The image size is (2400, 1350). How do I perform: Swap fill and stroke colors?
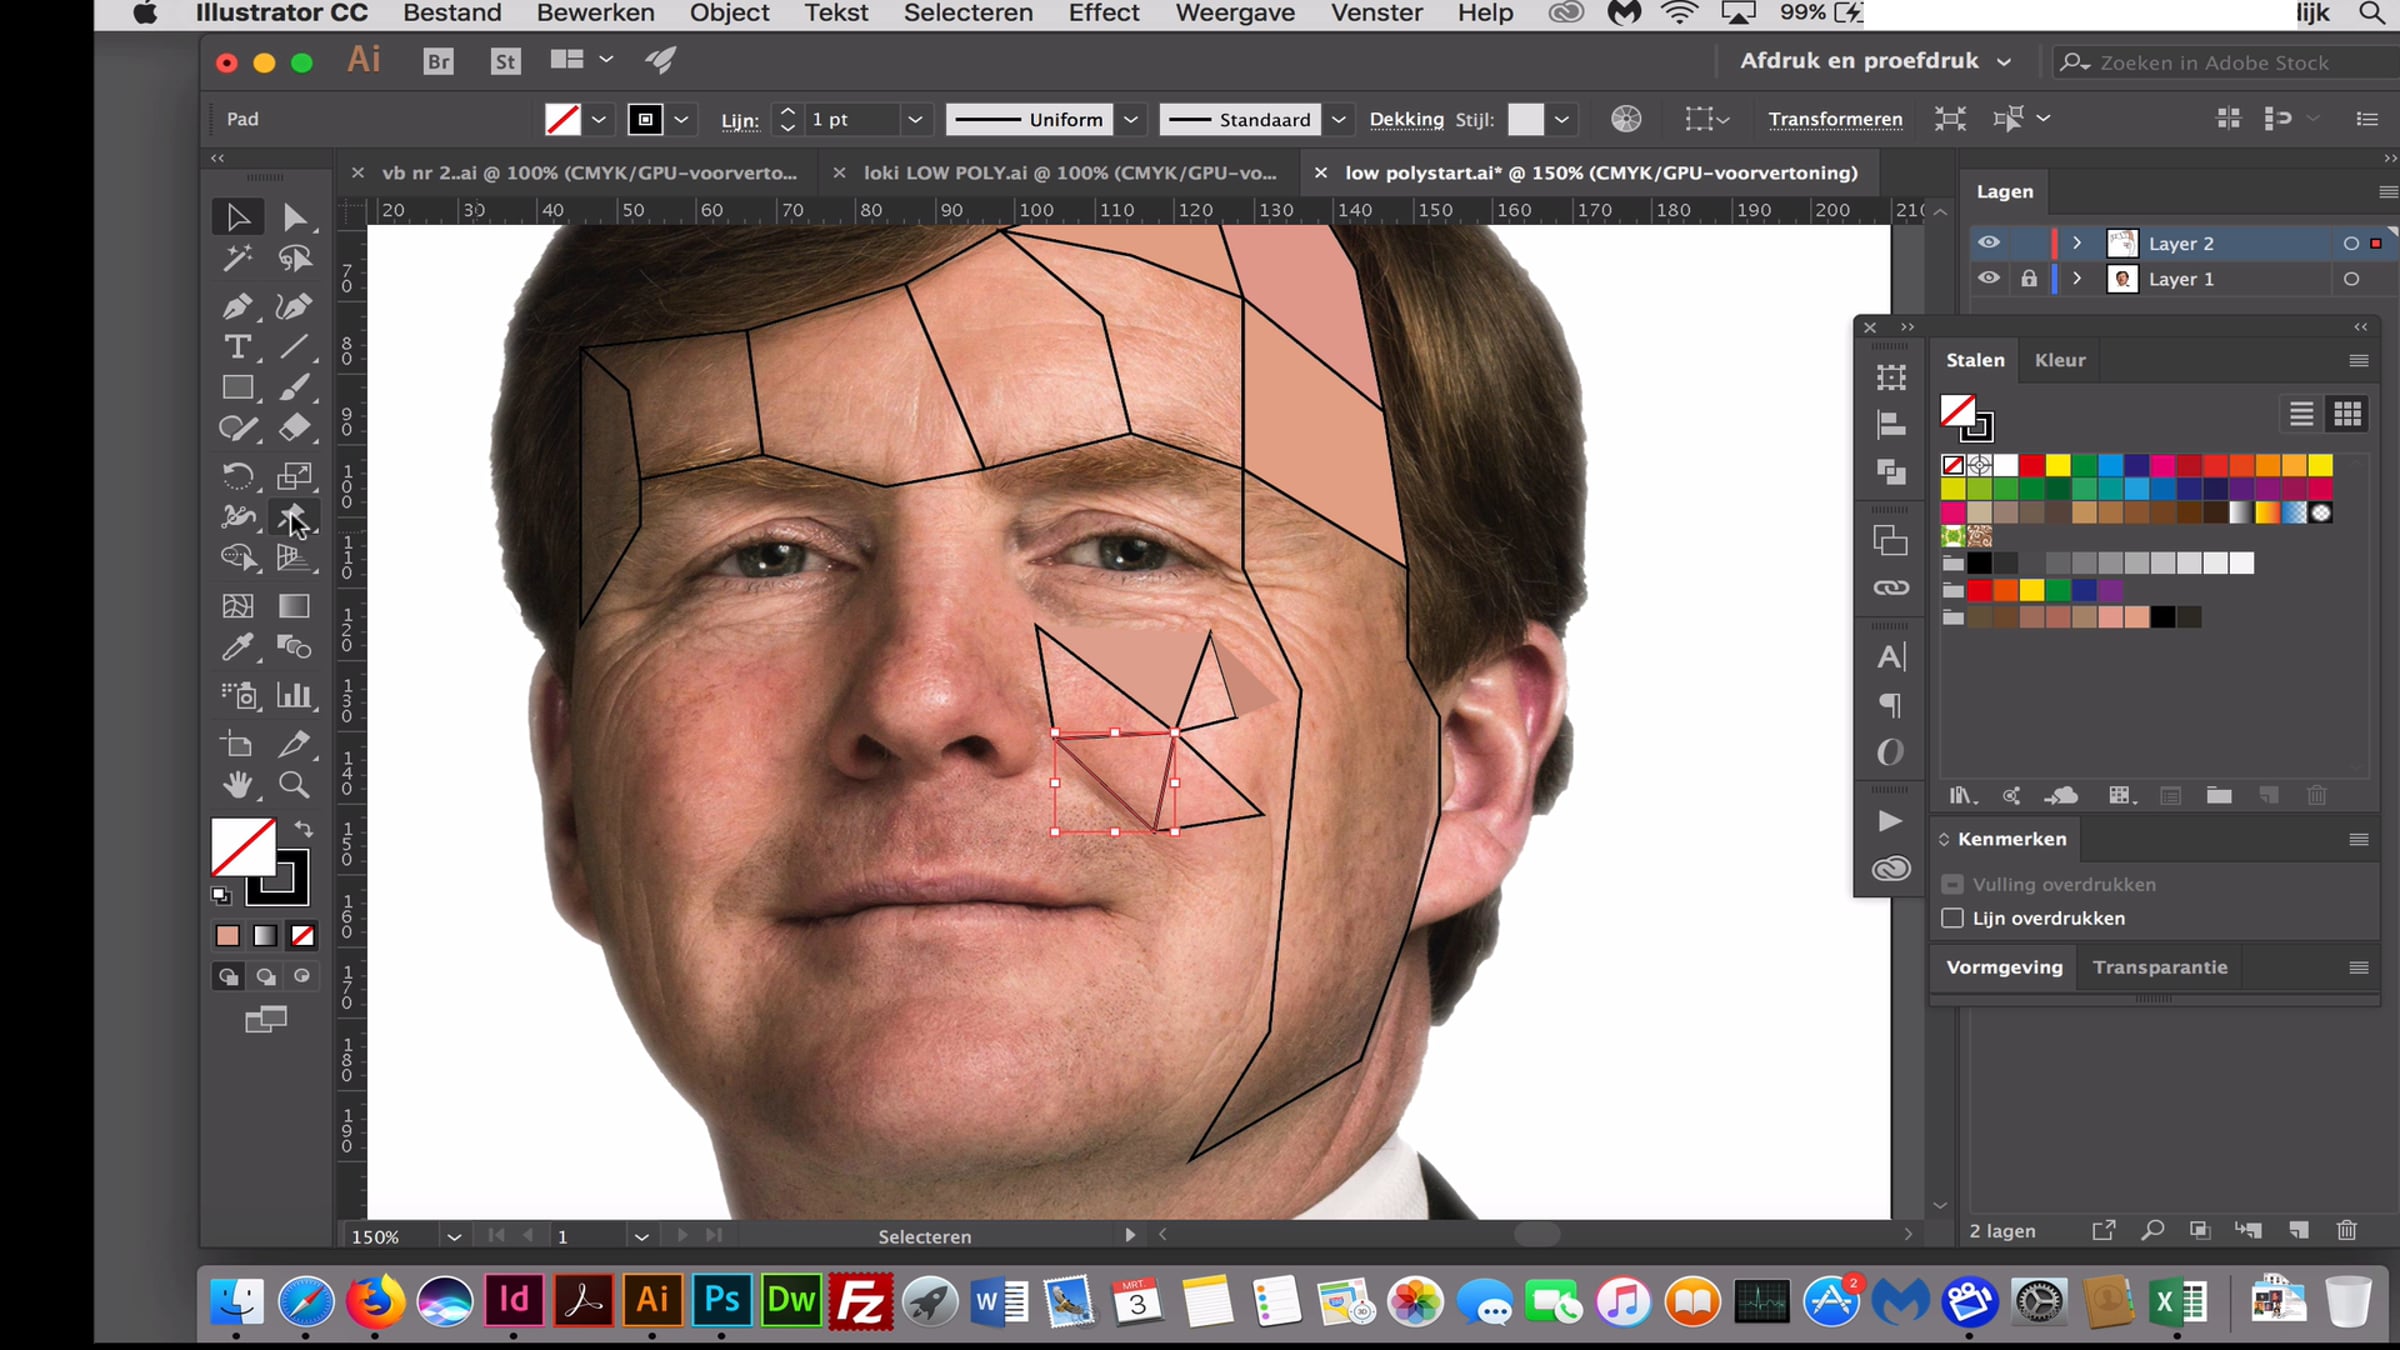[x=304, y=829]
